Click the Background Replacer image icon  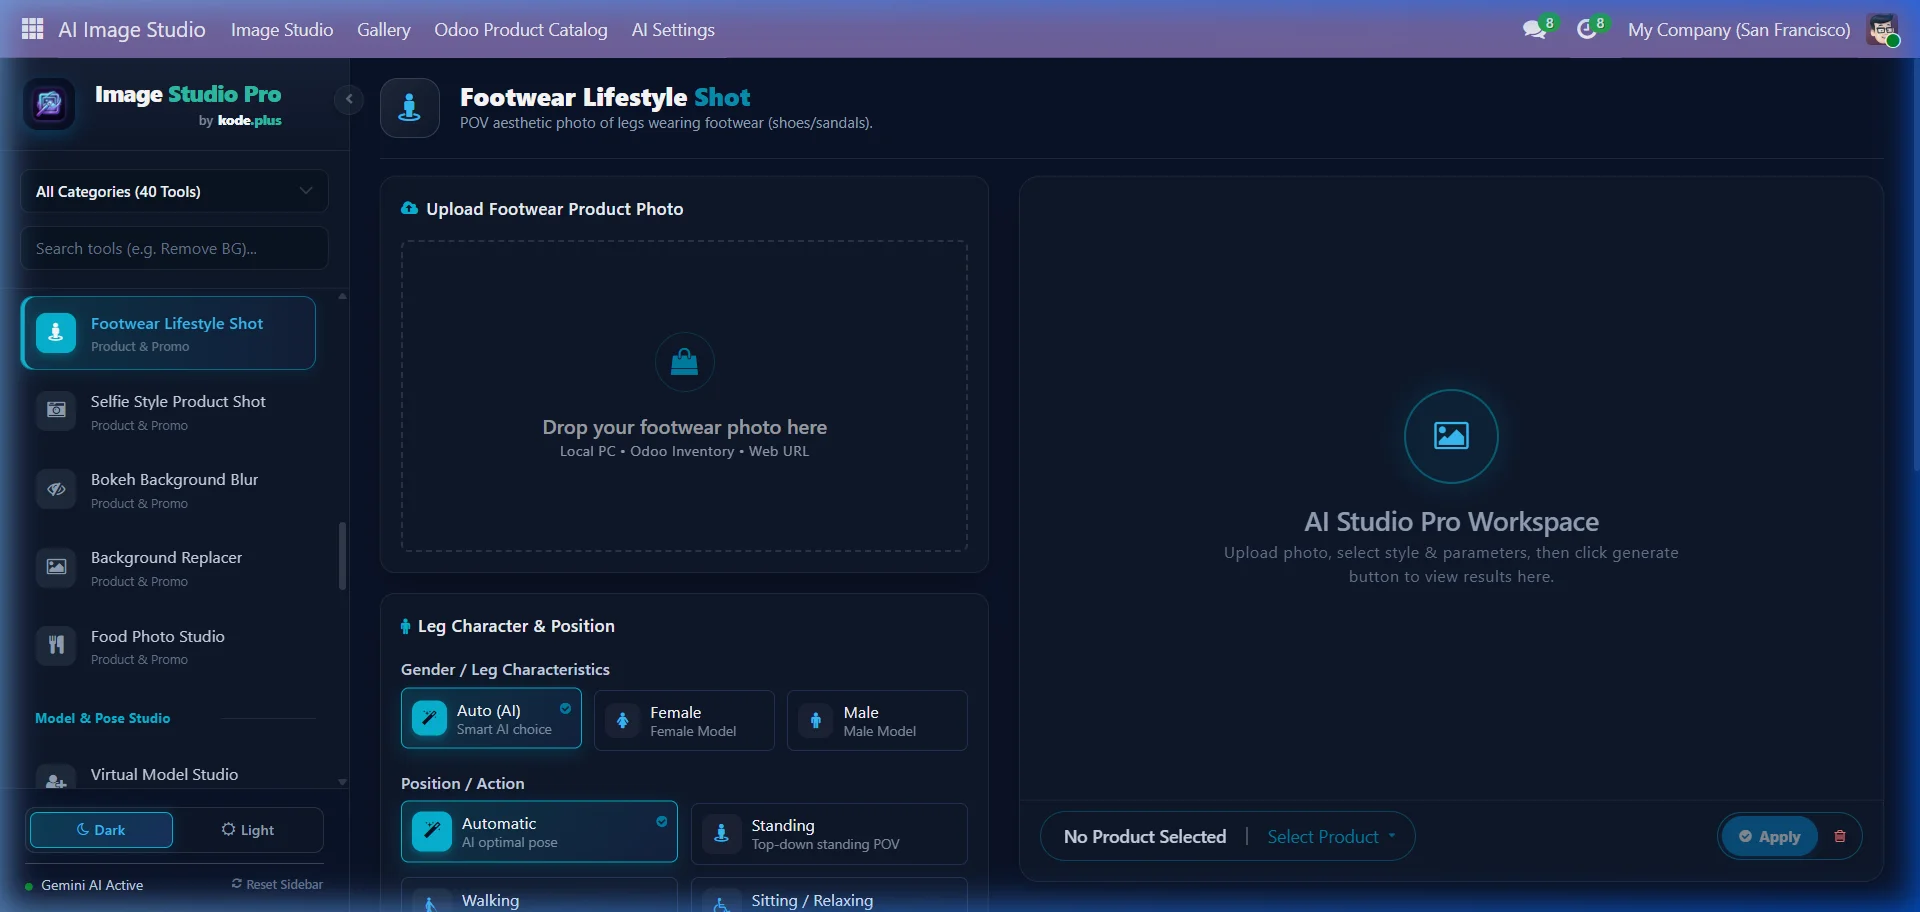56,567
